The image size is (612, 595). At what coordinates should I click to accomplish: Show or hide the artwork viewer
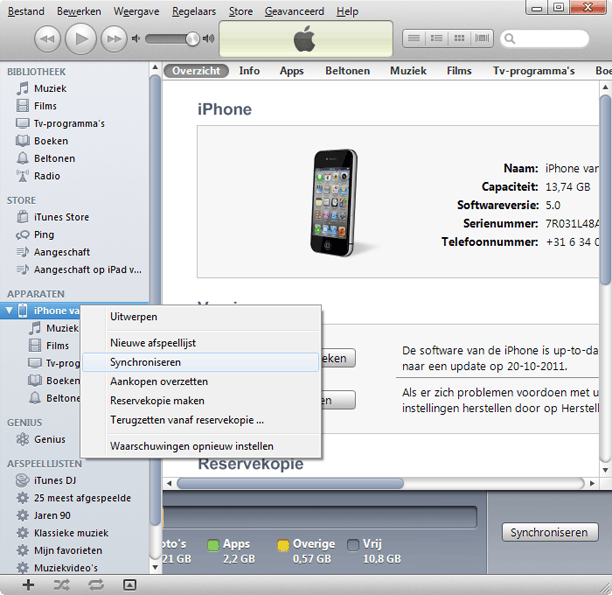tap(129, 584)
